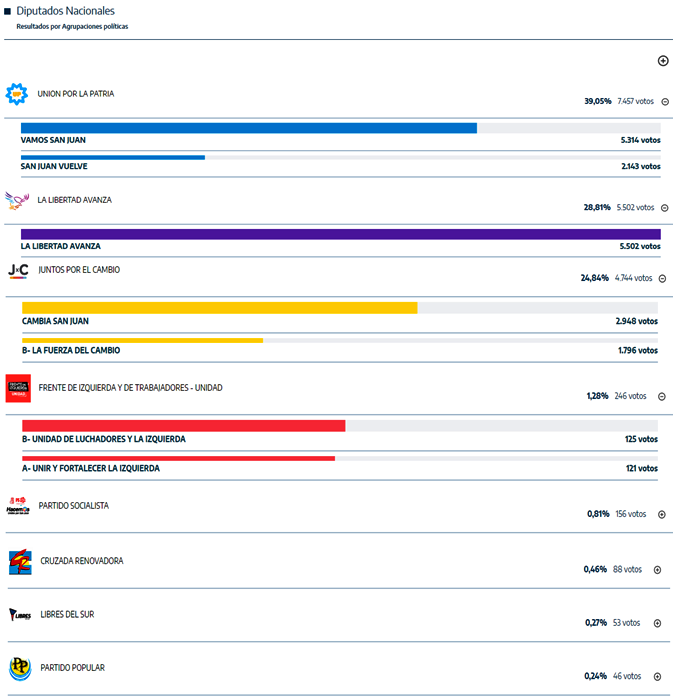Click Frente de Izquierda red logo
673x698 pixels.
click(x=19, y=388)
